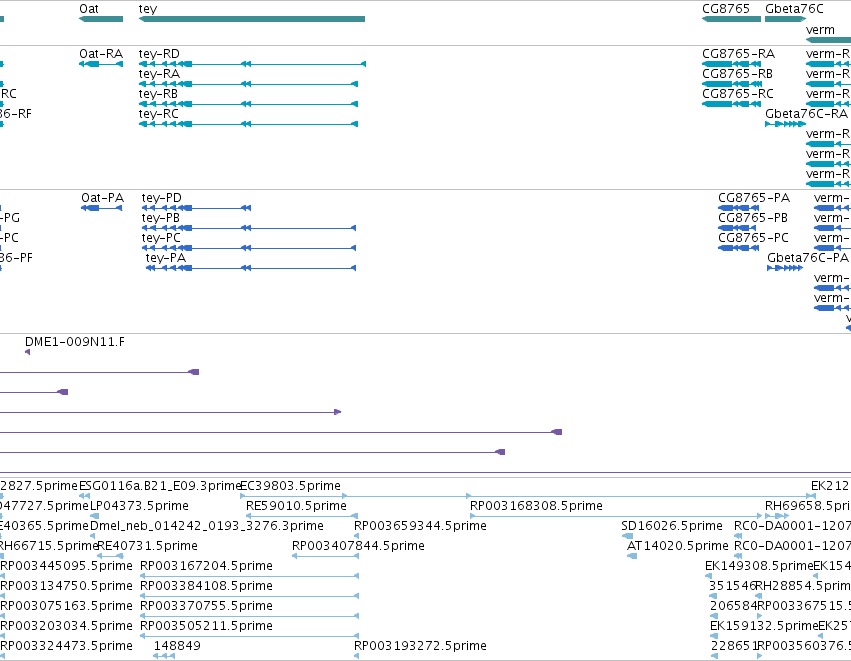Select the tey gene bar

click(252, 19)
